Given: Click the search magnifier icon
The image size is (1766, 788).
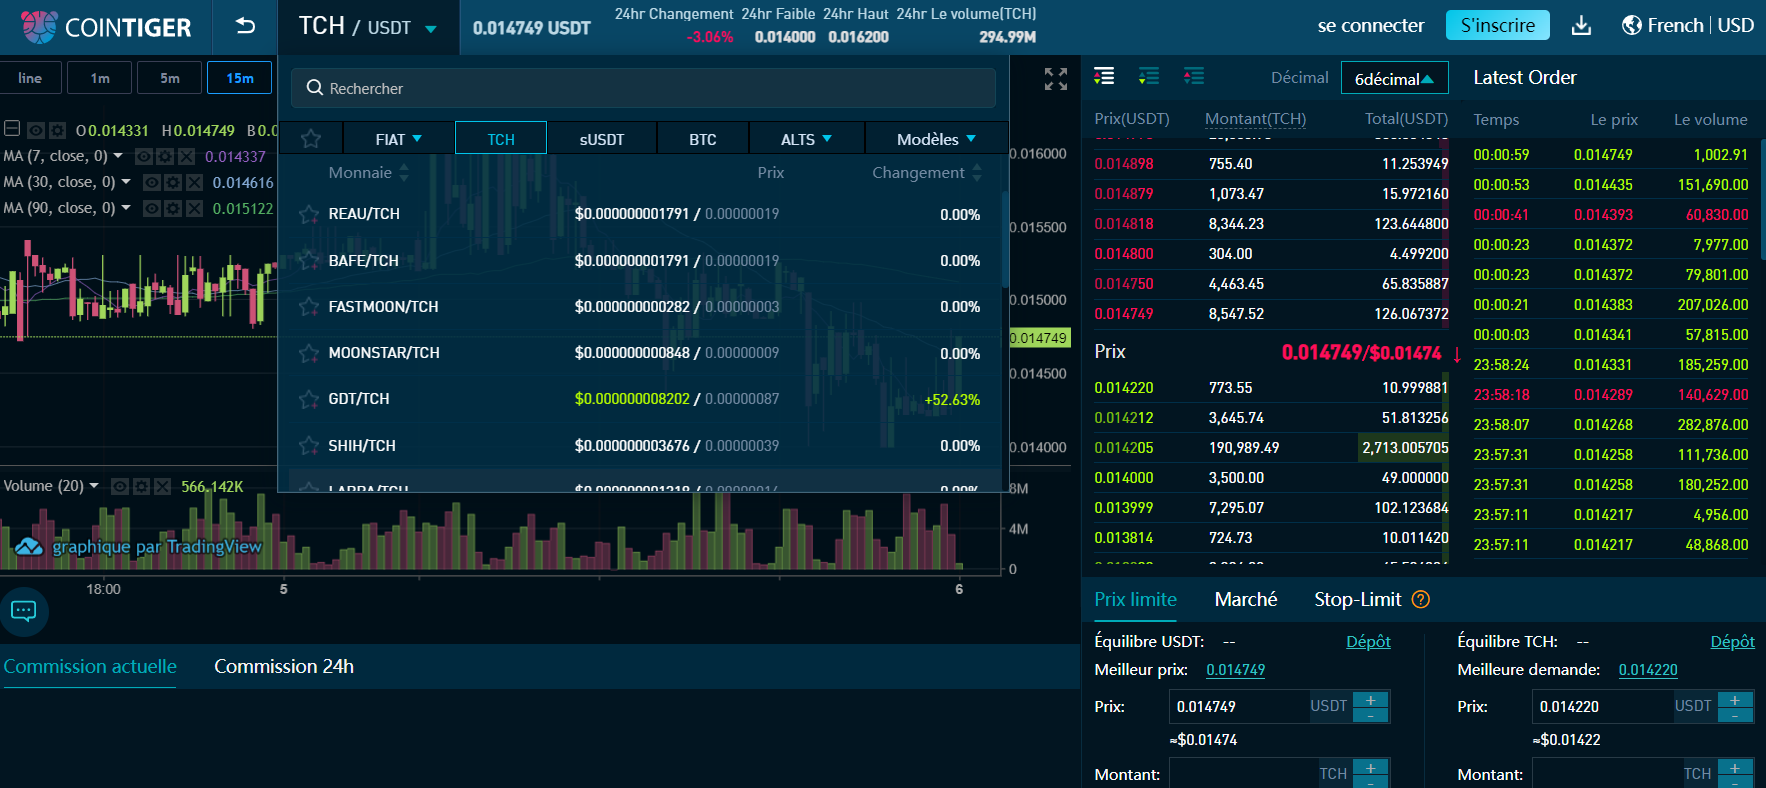Looking at the screenshot, I should (314, 88).
